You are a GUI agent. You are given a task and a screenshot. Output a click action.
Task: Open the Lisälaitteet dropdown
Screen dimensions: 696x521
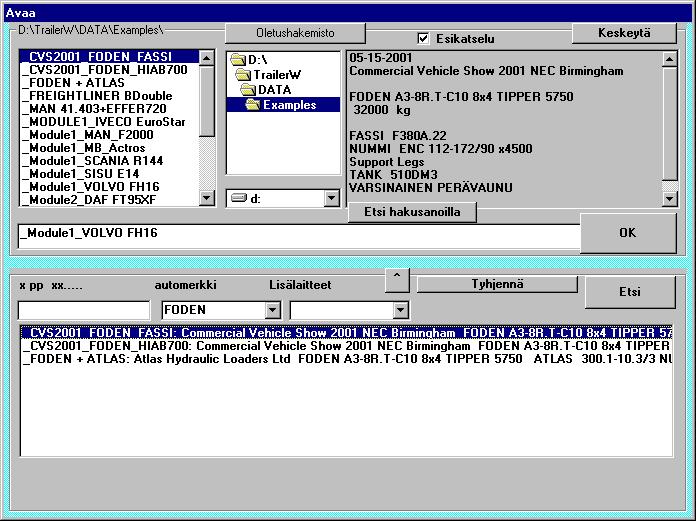point(400,310)
